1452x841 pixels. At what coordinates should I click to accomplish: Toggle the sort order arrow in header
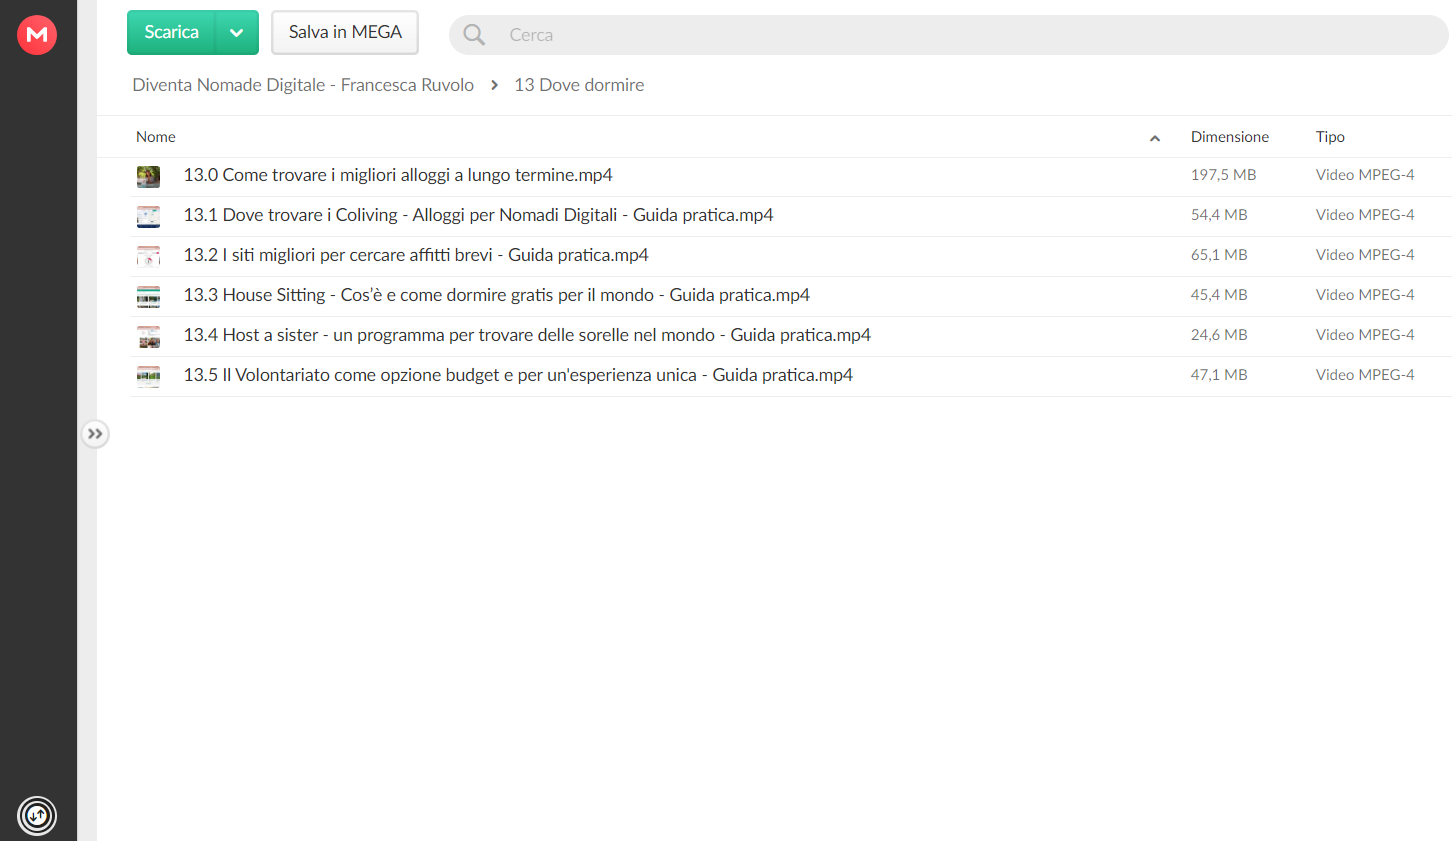click(1155, 138)
